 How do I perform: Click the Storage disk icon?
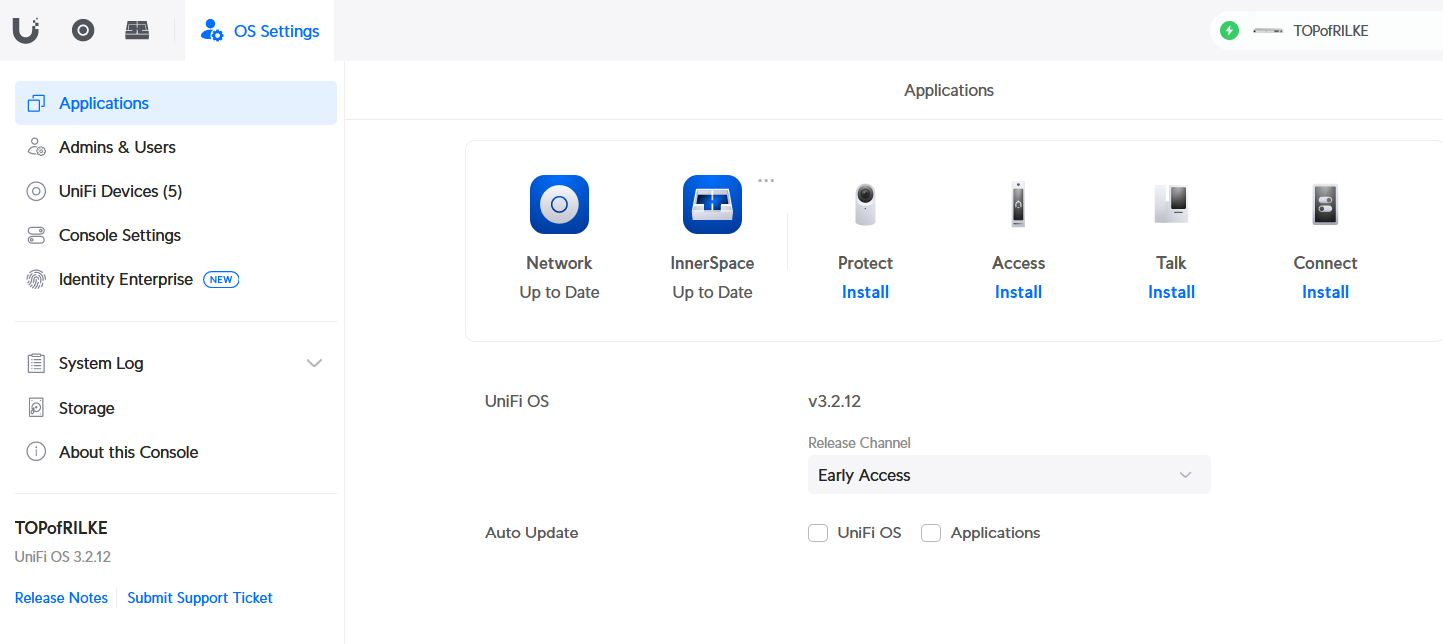coord(36,408)
